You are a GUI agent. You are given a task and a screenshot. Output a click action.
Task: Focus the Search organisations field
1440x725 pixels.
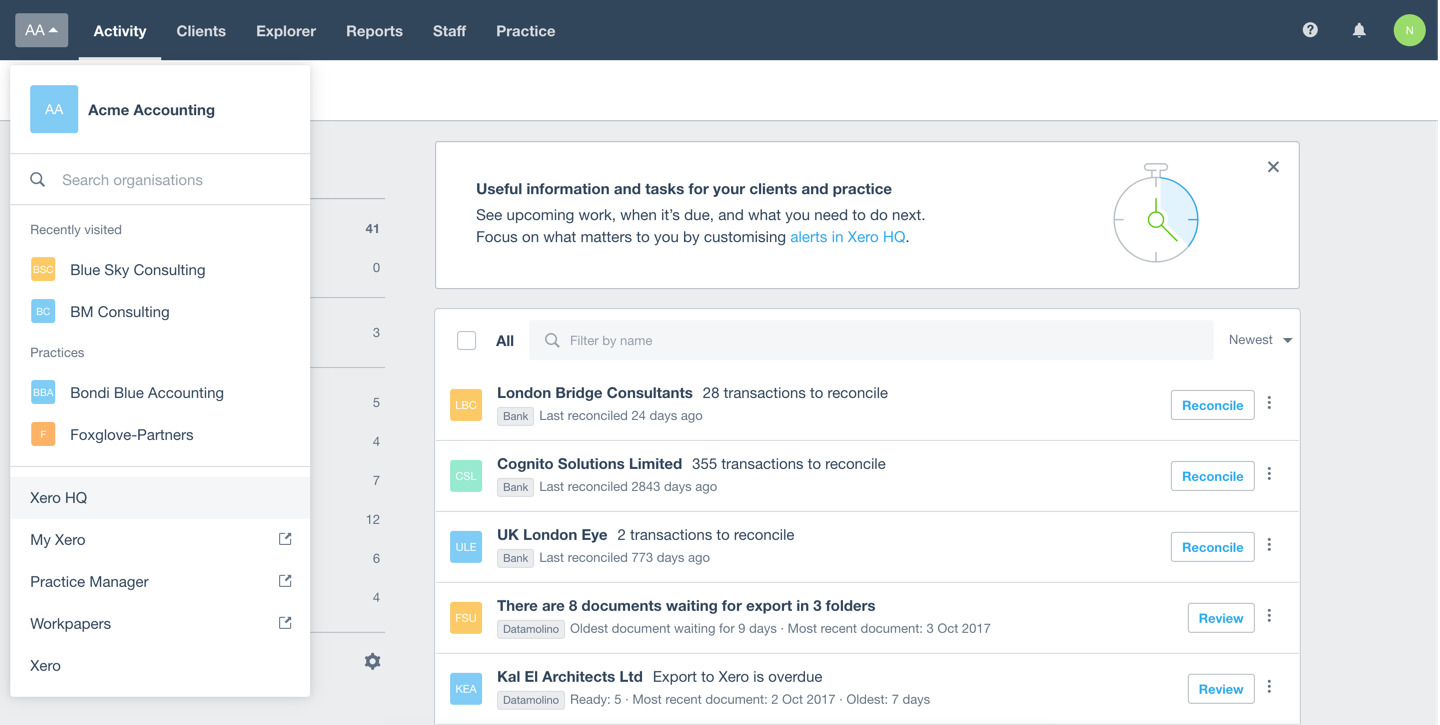pyautogui.click(x=160, y=180)
